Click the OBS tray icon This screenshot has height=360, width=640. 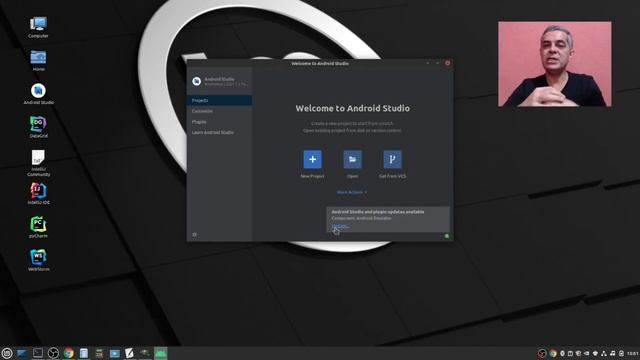(x=542, y=353)
